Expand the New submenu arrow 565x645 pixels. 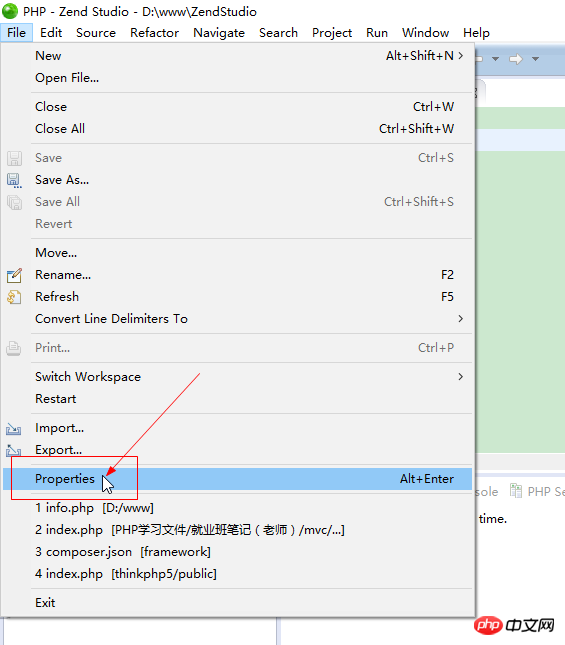coord(461,56)
